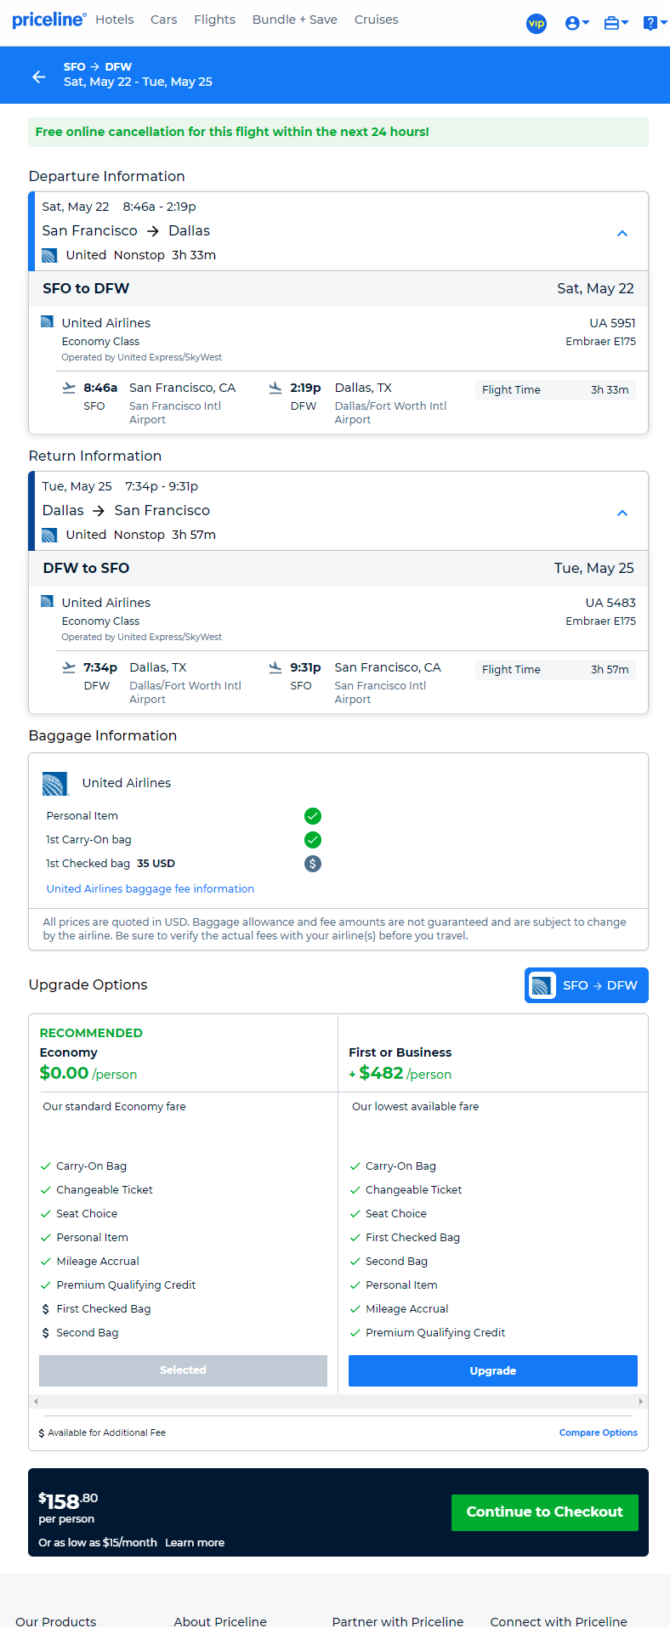Open the Hotels menu item

click(x=115, y=20)
